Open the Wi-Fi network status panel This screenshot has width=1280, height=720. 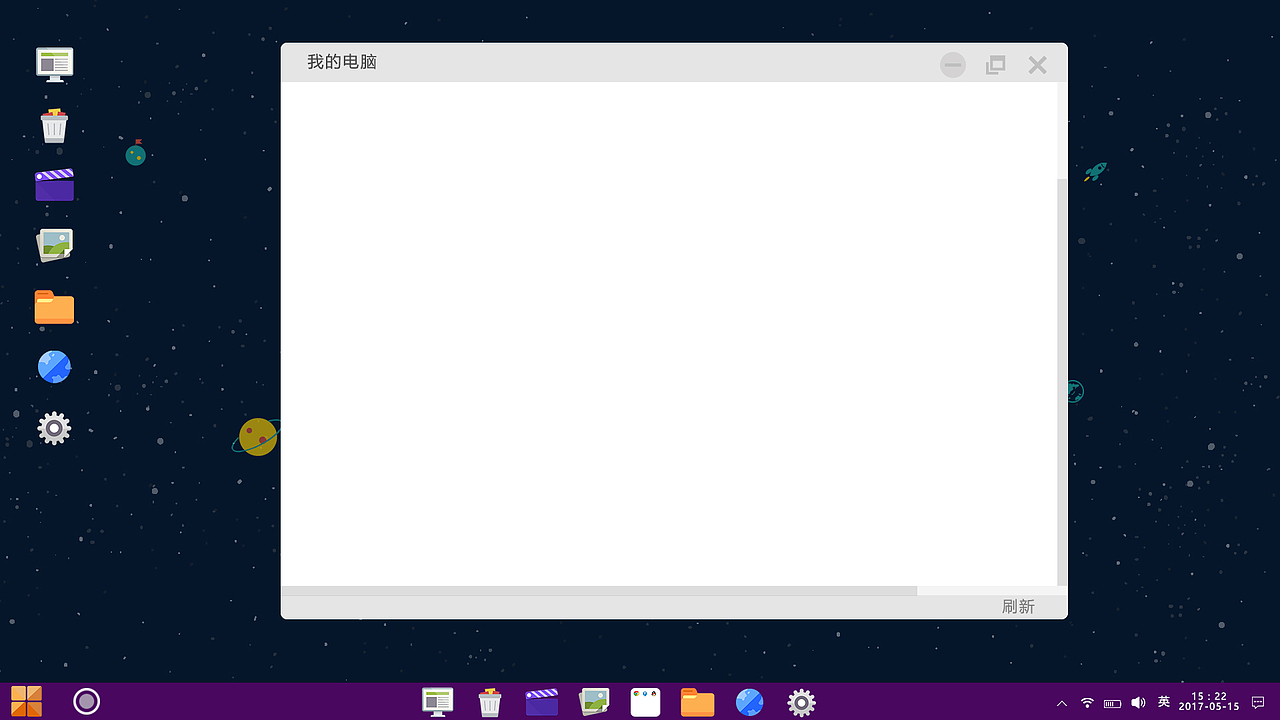(x=1087, y=702)
